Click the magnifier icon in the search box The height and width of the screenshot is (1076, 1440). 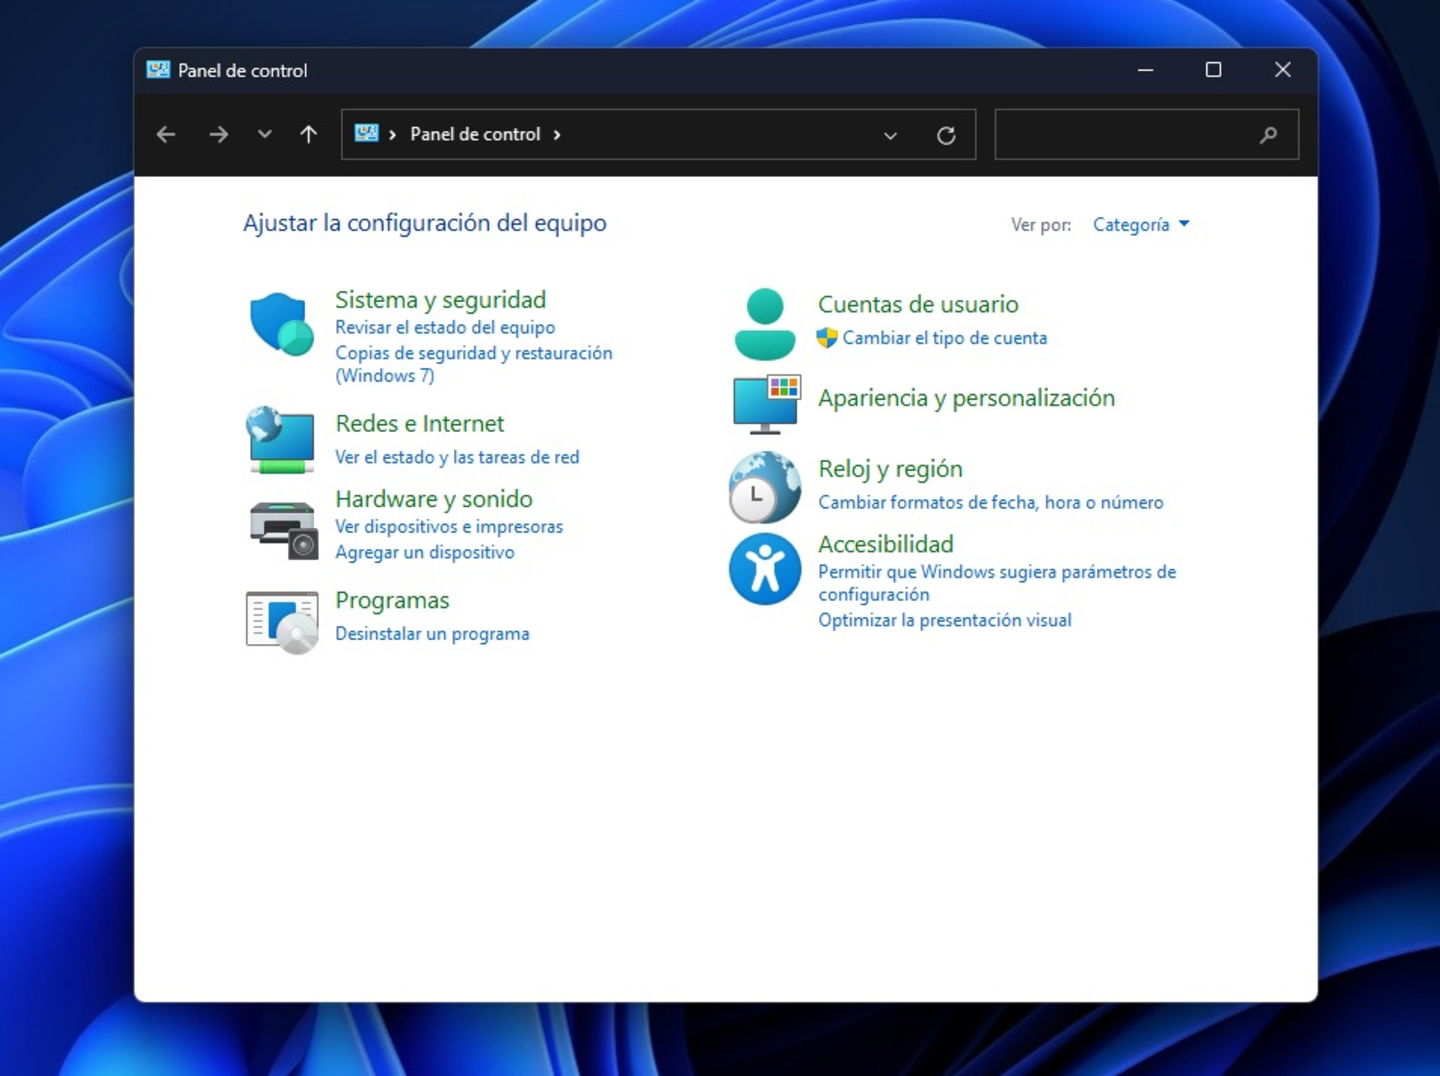tap(1268, 135)
